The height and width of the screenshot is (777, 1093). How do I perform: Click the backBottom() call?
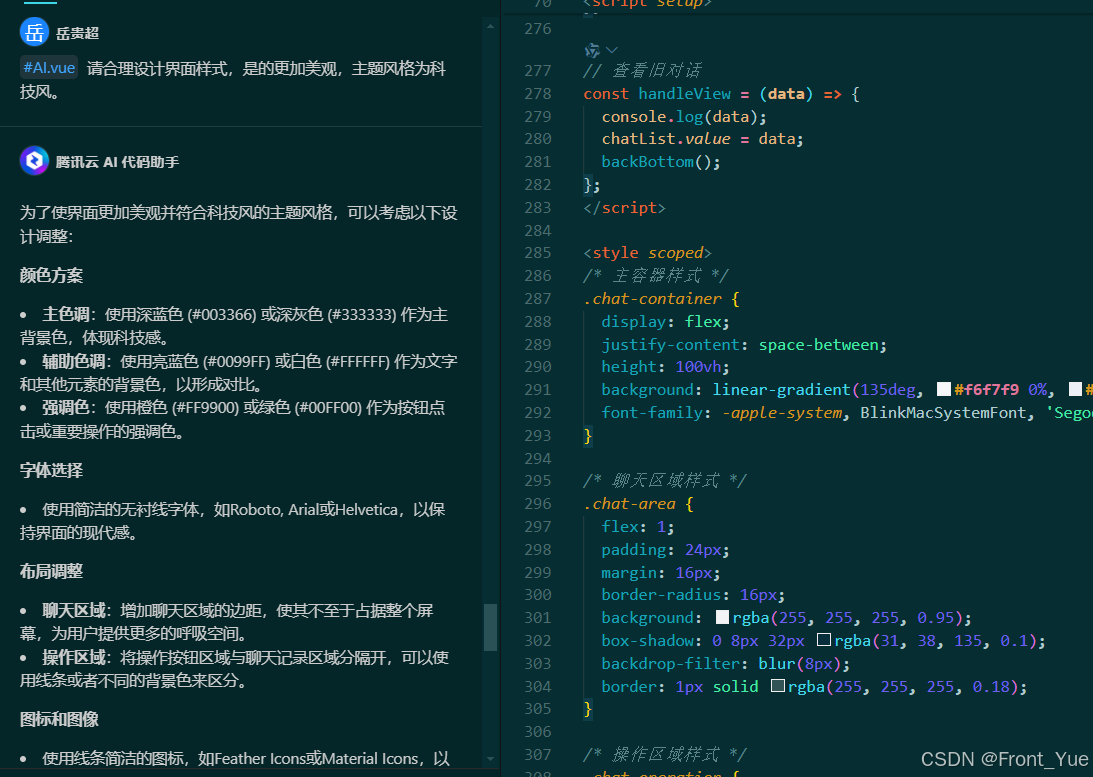coord(661,162)
